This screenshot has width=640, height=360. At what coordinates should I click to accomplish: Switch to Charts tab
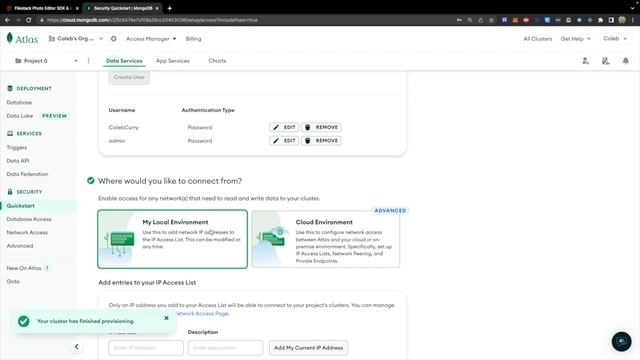pos(217,61)
